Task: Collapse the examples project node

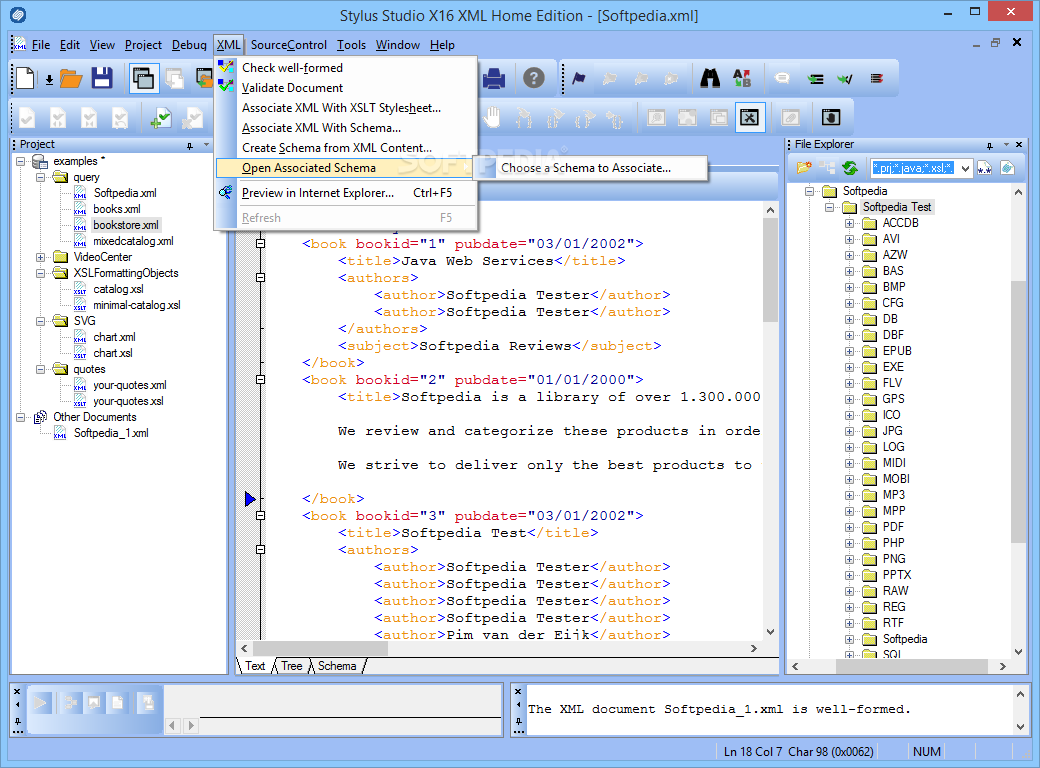Action: tap(21, 161)
